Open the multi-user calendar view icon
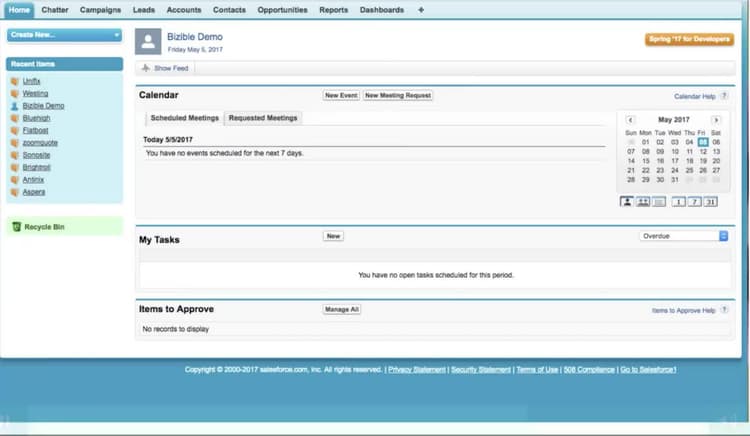Image resolution: width=750 pixels, height=436 pixels. point(643,202)
